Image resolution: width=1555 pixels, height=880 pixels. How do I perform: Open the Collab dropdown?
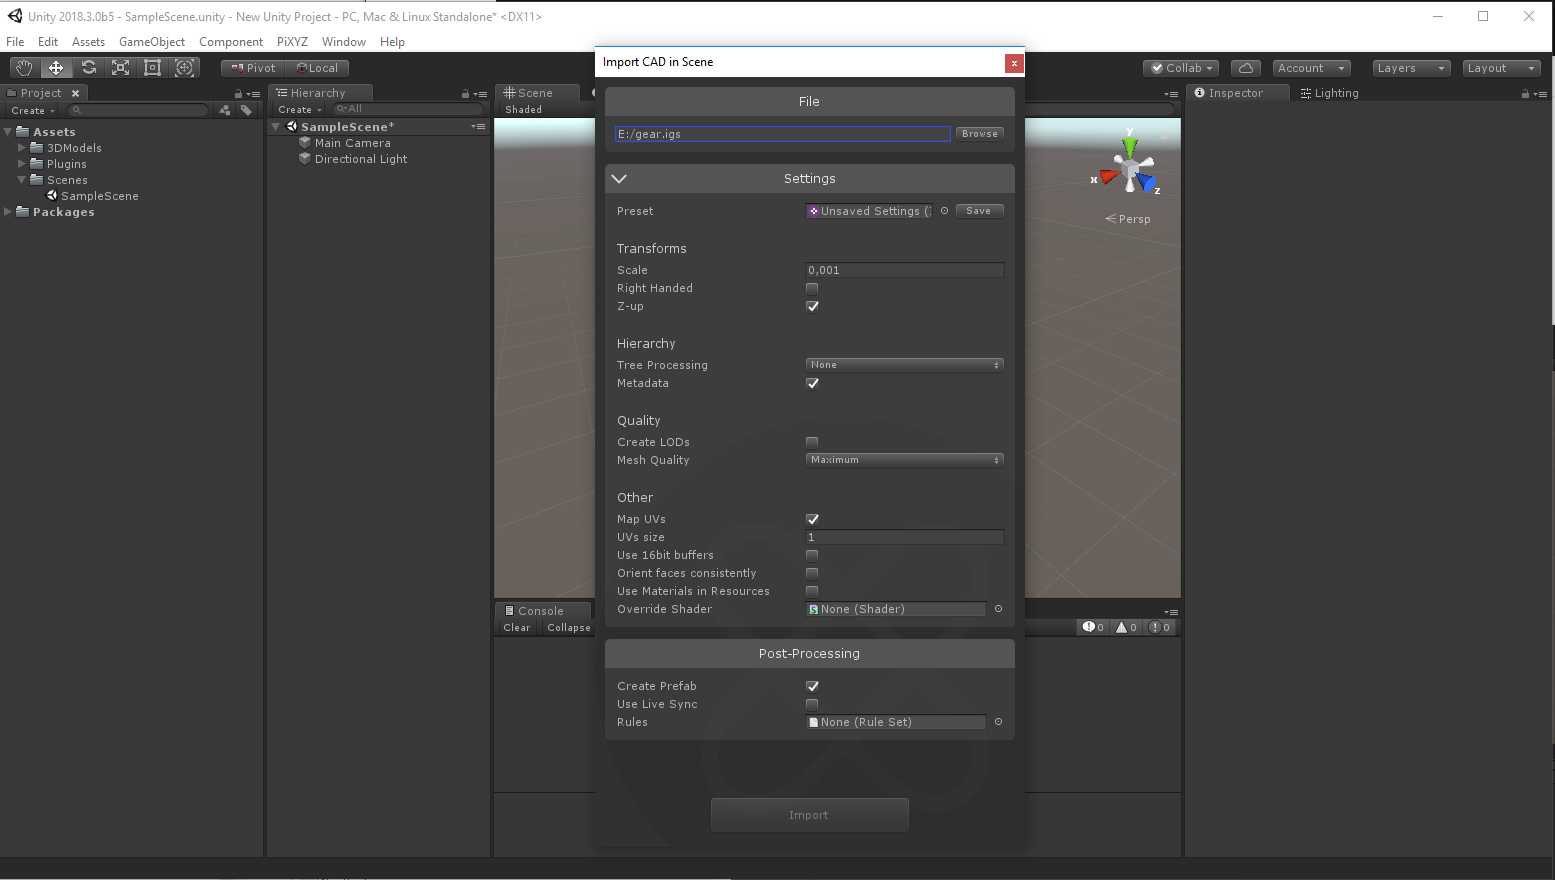(1181, 68)
